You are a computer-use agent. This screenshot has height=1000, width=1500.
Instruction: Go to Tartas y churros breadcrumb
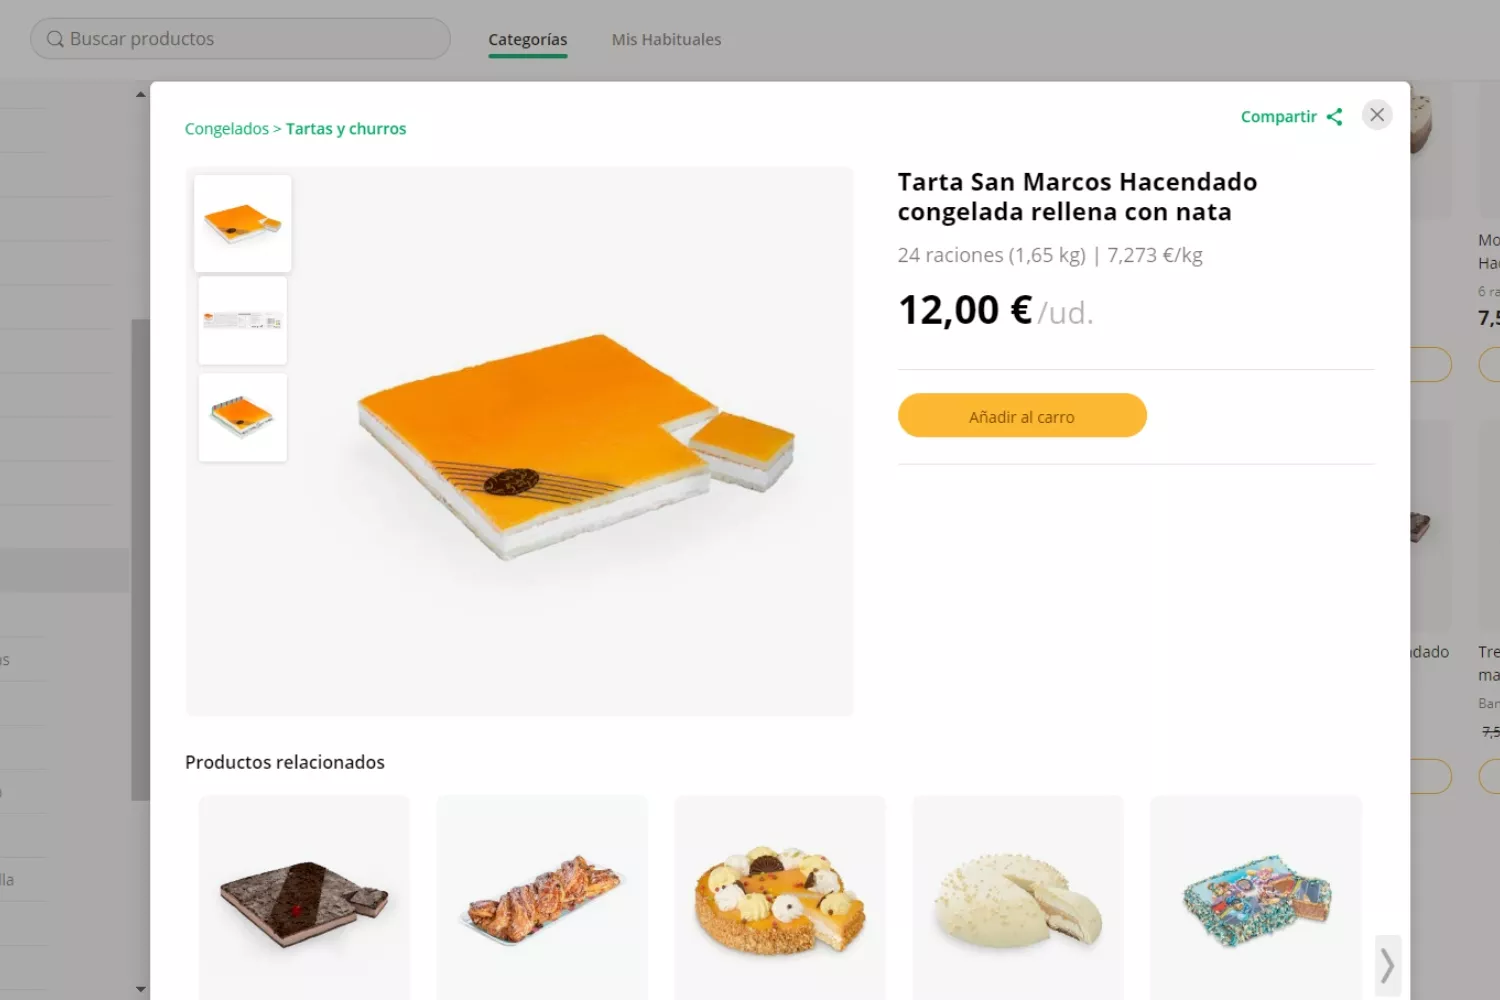pyautogui.click(x=346, y=128)
